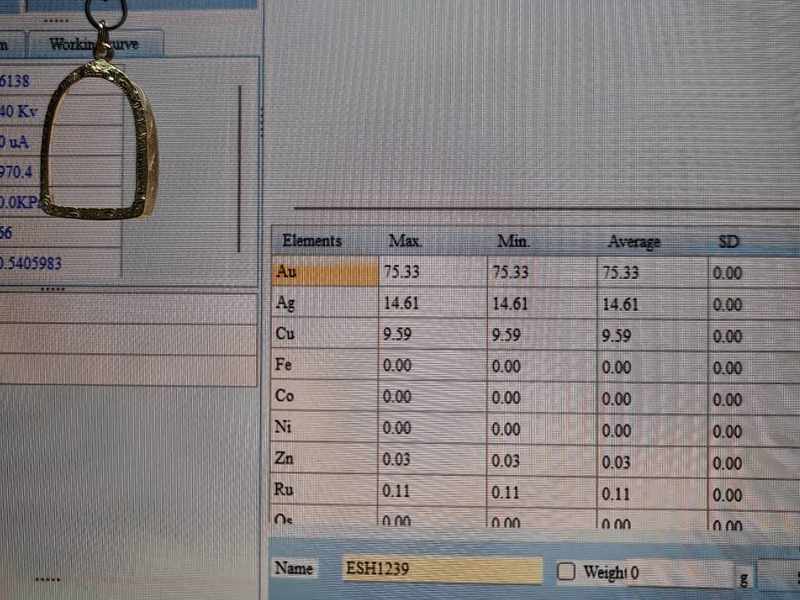Select the highlighted Au element row
Image resolution: width=800 pixels, height=600 pixels.
pyautogui.click(x=324, y=271)
